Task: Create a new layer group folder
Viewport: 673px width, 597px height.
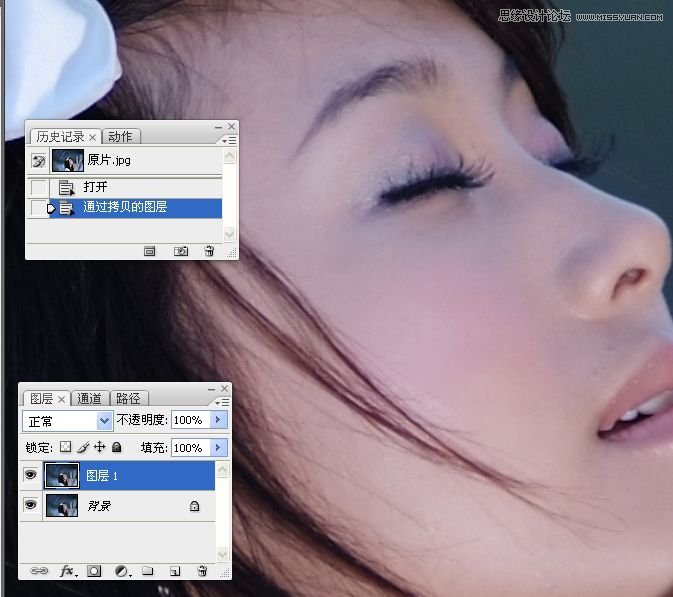Action: (148, 571)
